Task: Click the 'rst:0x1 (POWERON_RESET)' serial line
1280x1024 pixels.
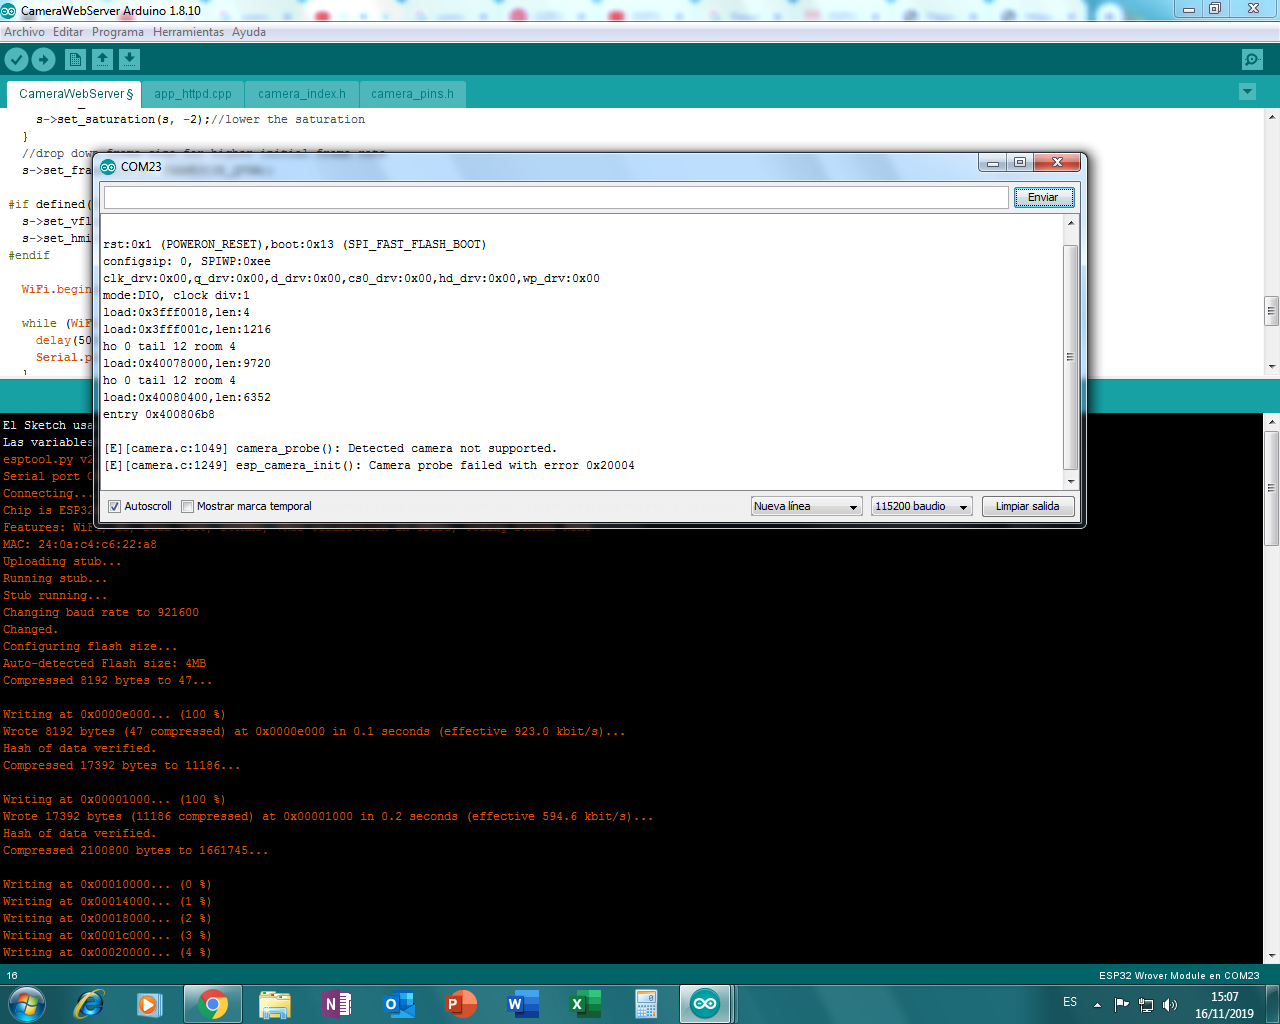Action: click(x=294, y=244)
